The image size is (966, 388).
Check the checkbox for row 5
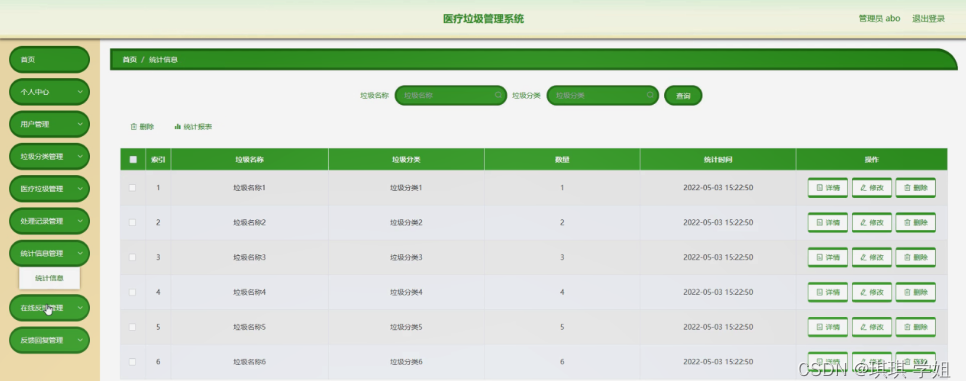tap(132, 327)
